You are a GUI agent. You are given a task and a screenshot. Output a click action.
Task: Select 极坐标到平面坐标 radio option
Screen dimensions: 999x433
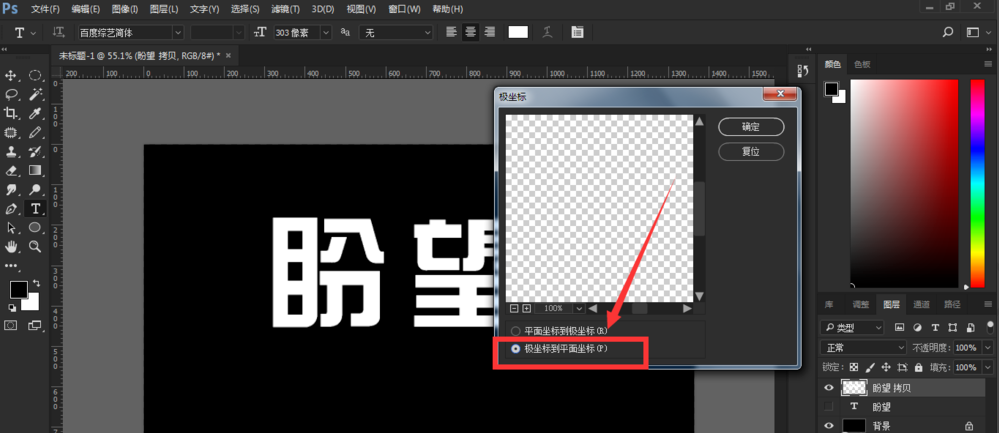[x=516, y=349]
